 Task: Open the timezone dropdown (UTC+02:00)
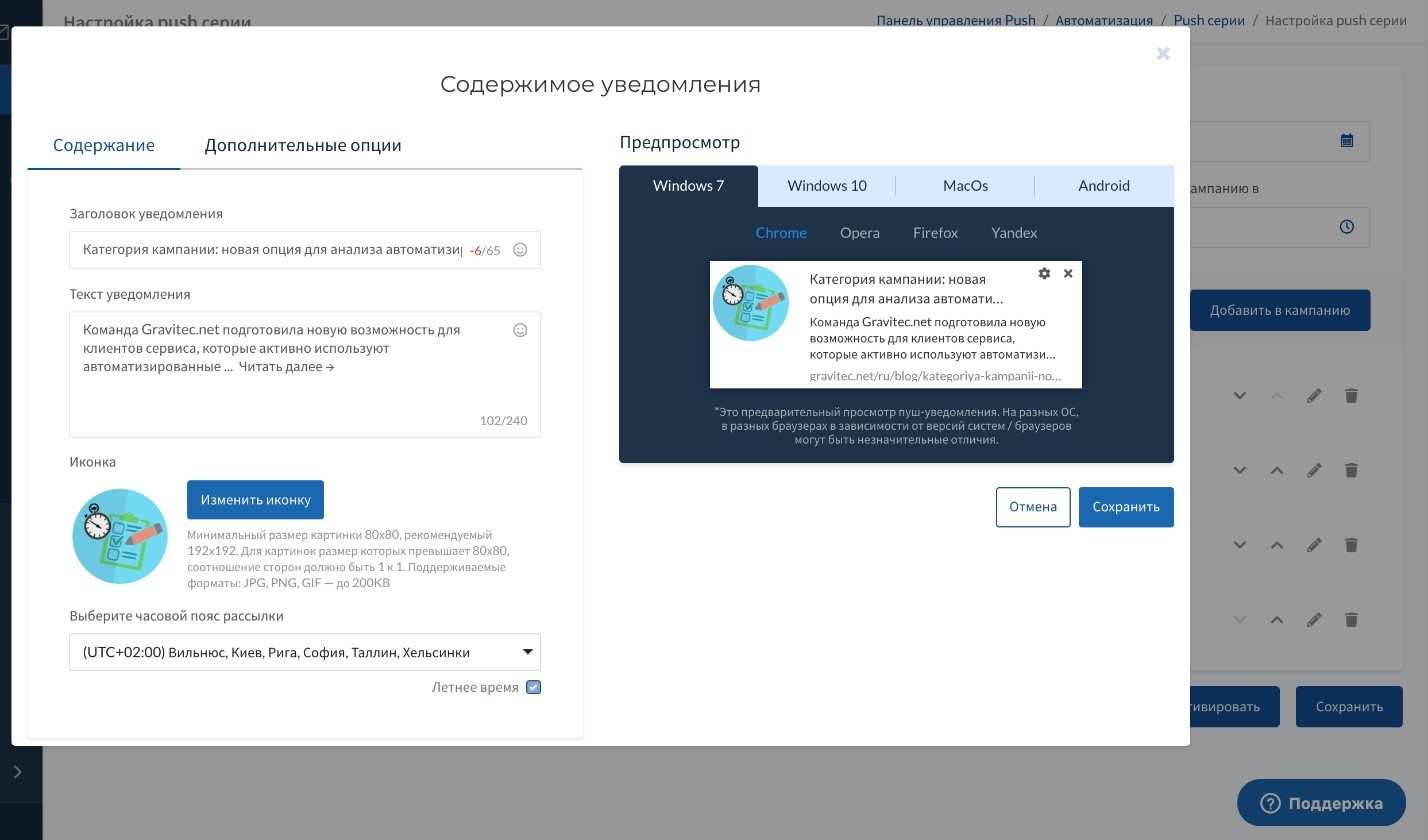[305, 652]
